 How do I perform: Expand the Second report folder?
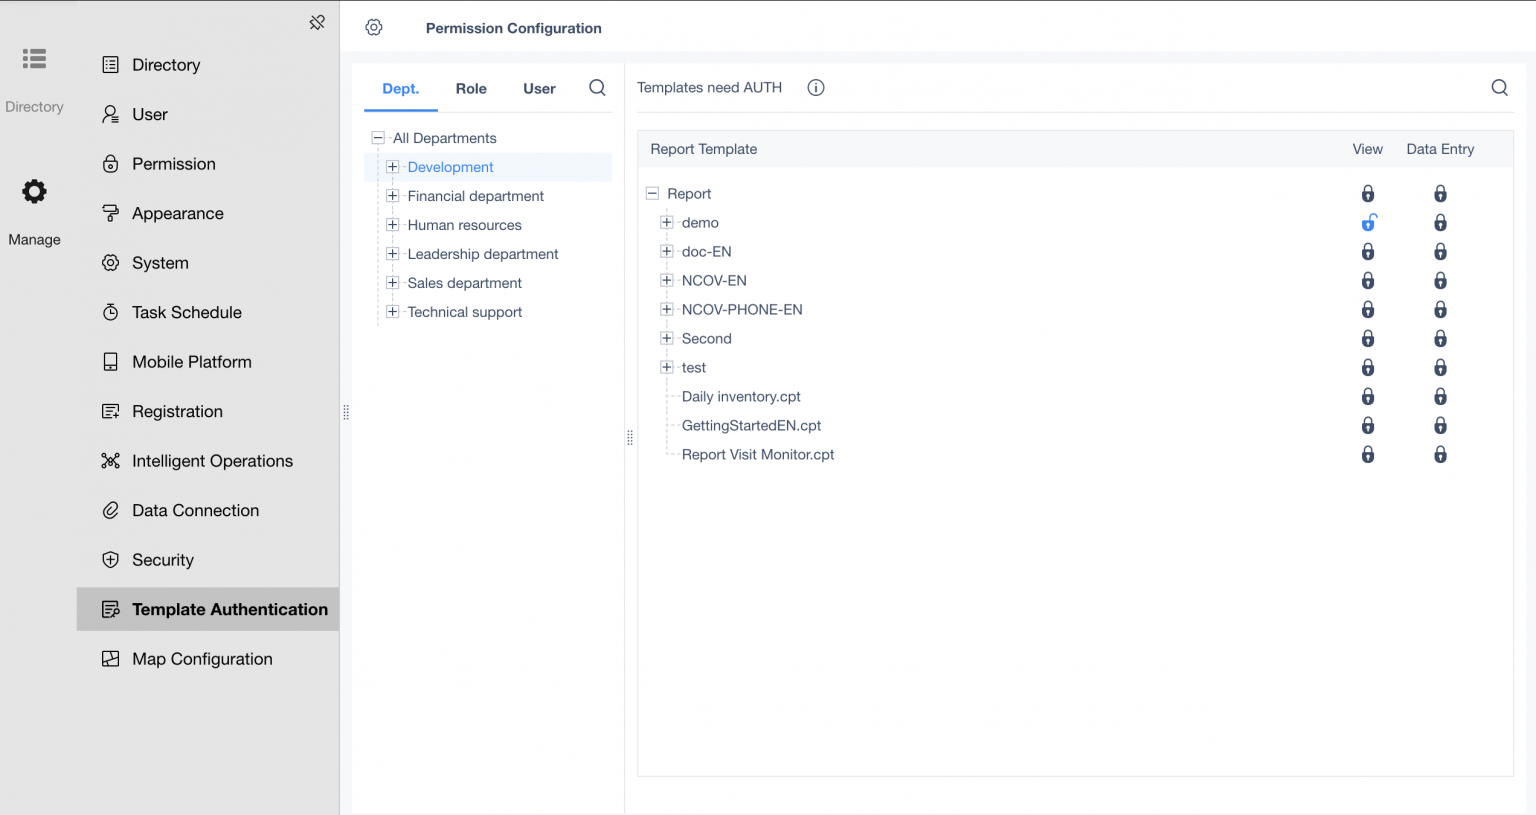click(666, 338)
